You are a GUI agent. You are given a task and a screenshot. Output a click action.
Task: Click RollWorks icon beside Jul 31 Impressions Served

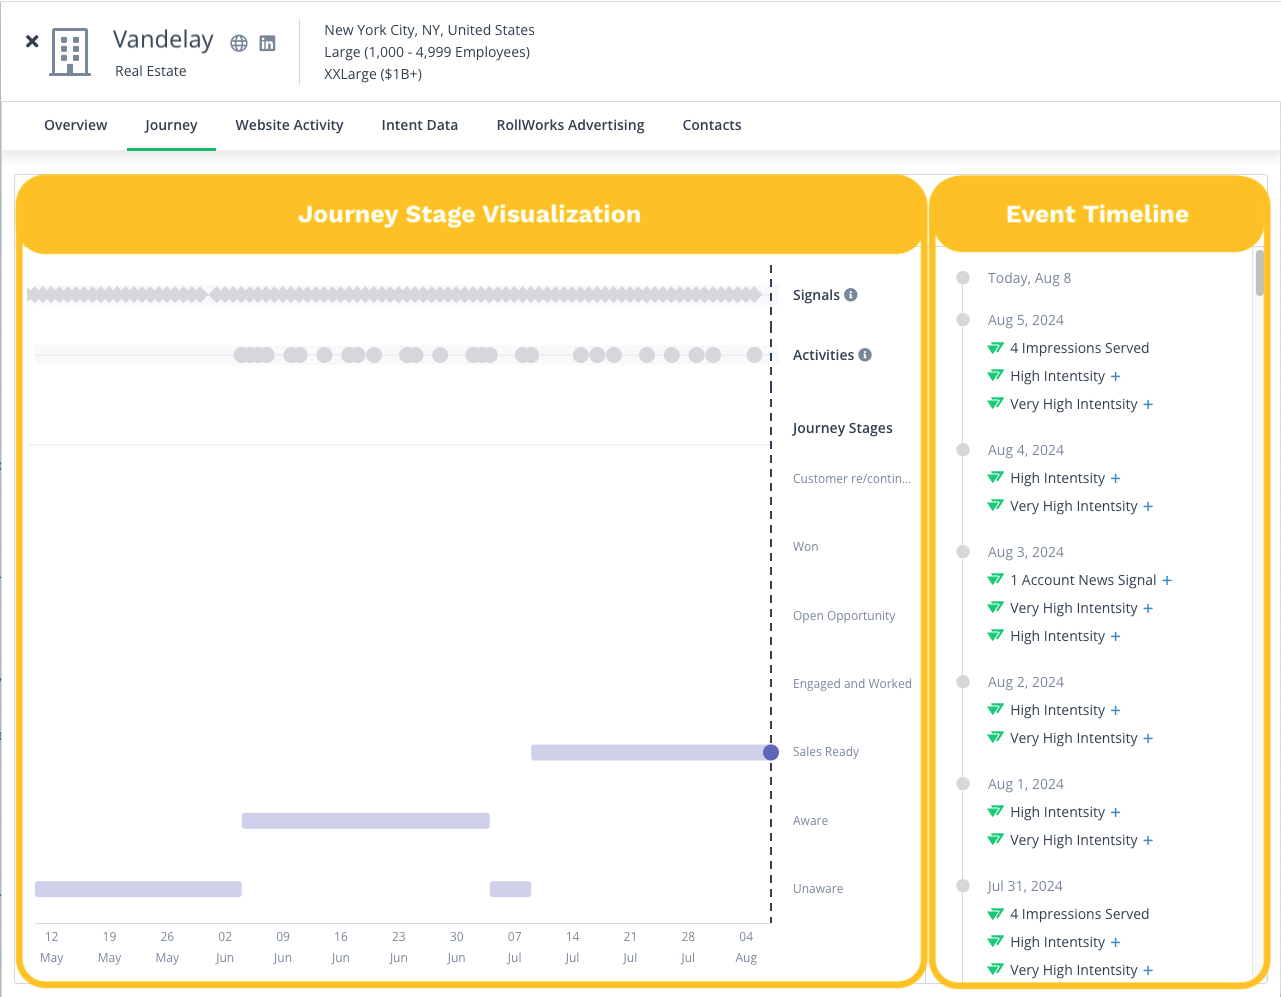pyautogui.click(x=995, y=914)
